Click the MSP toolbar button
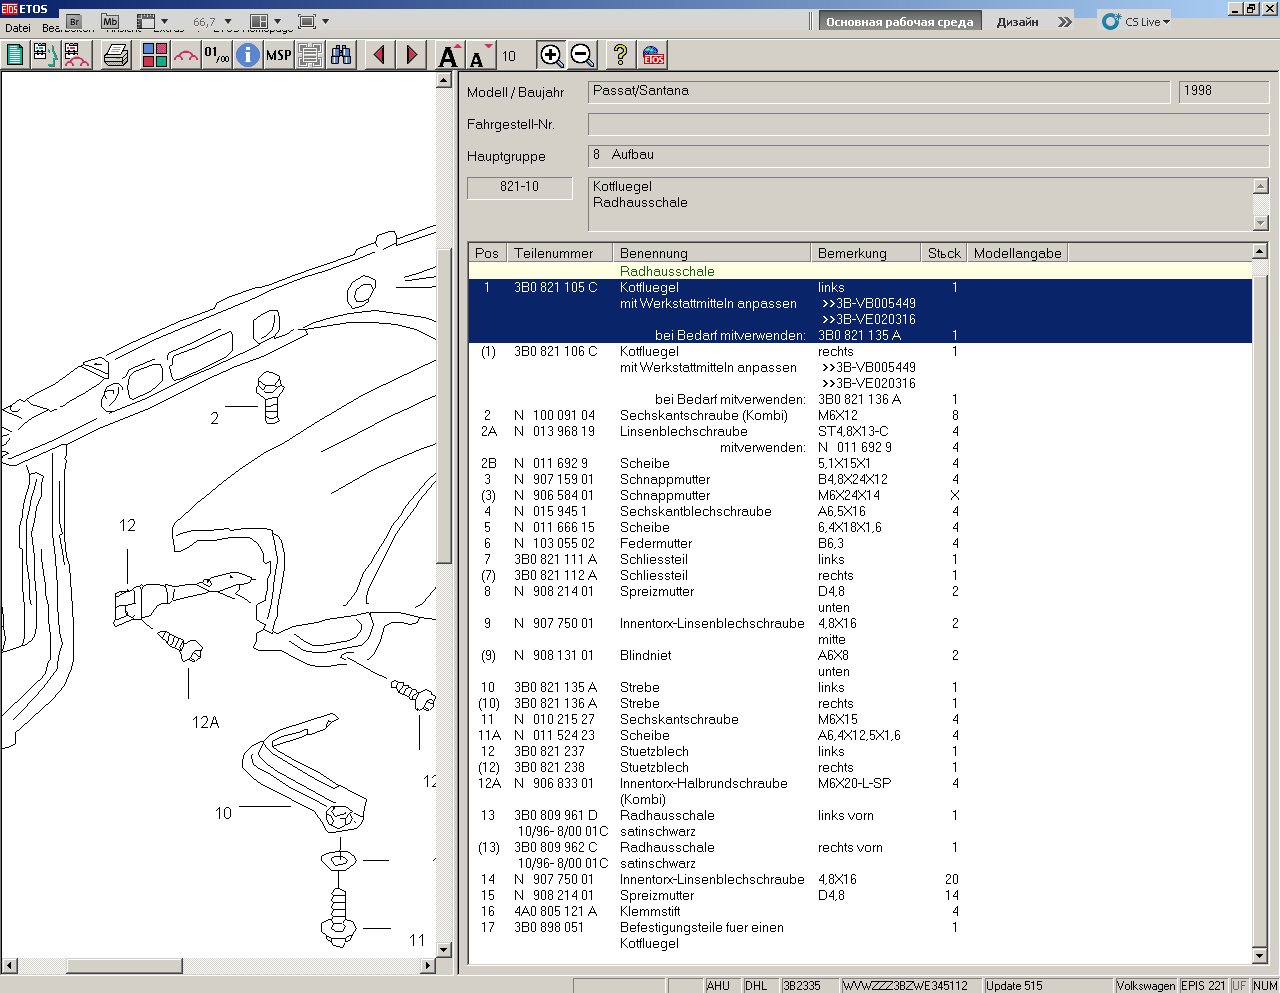Image resolution: width=1280 pixels, height=993 pixels. 278,55
